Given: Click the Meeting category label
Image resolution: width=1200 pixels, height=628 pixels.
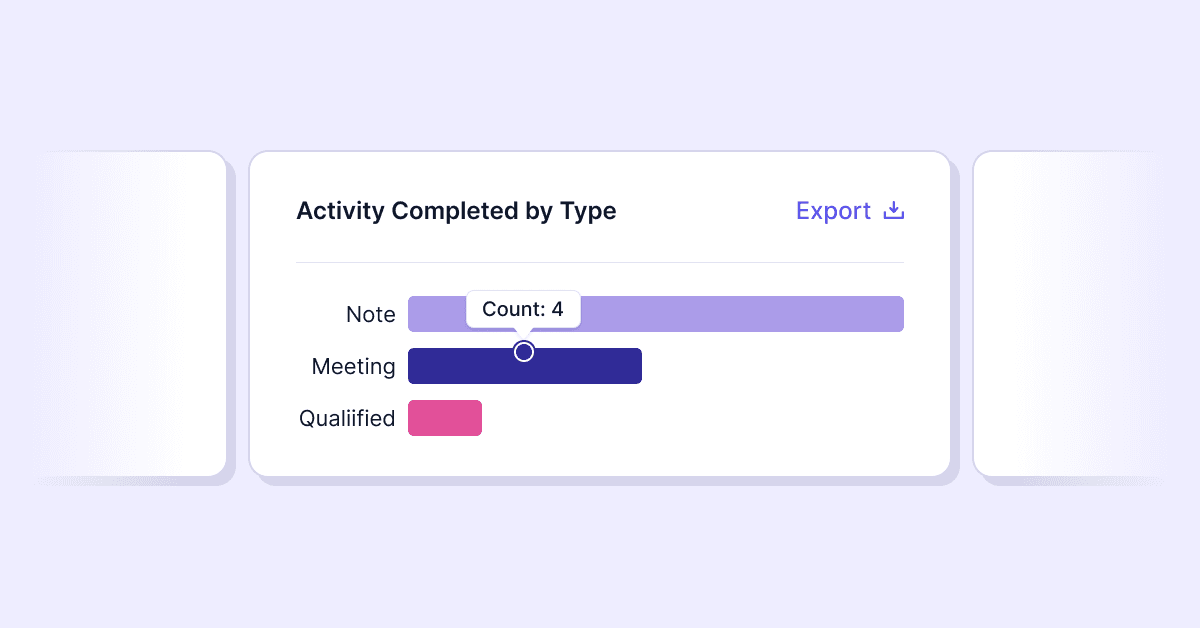Looking at the screenshot, I should click(x=352, y=366).
